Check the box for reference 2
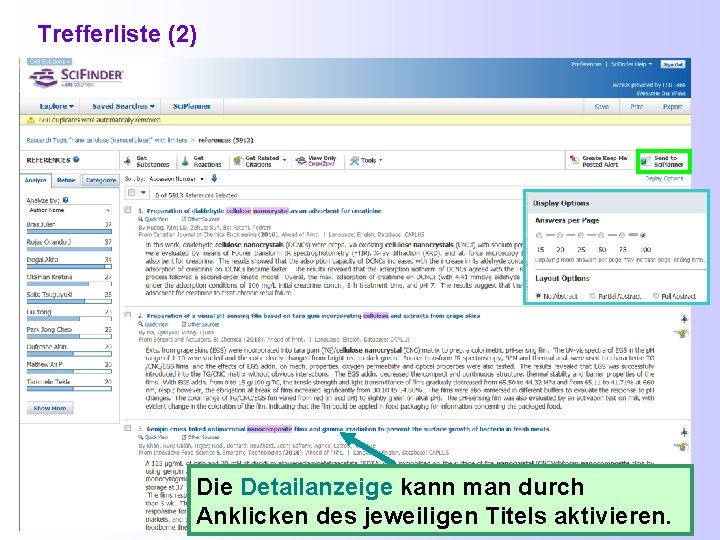720x540 pixels. (x=128, y=315)
